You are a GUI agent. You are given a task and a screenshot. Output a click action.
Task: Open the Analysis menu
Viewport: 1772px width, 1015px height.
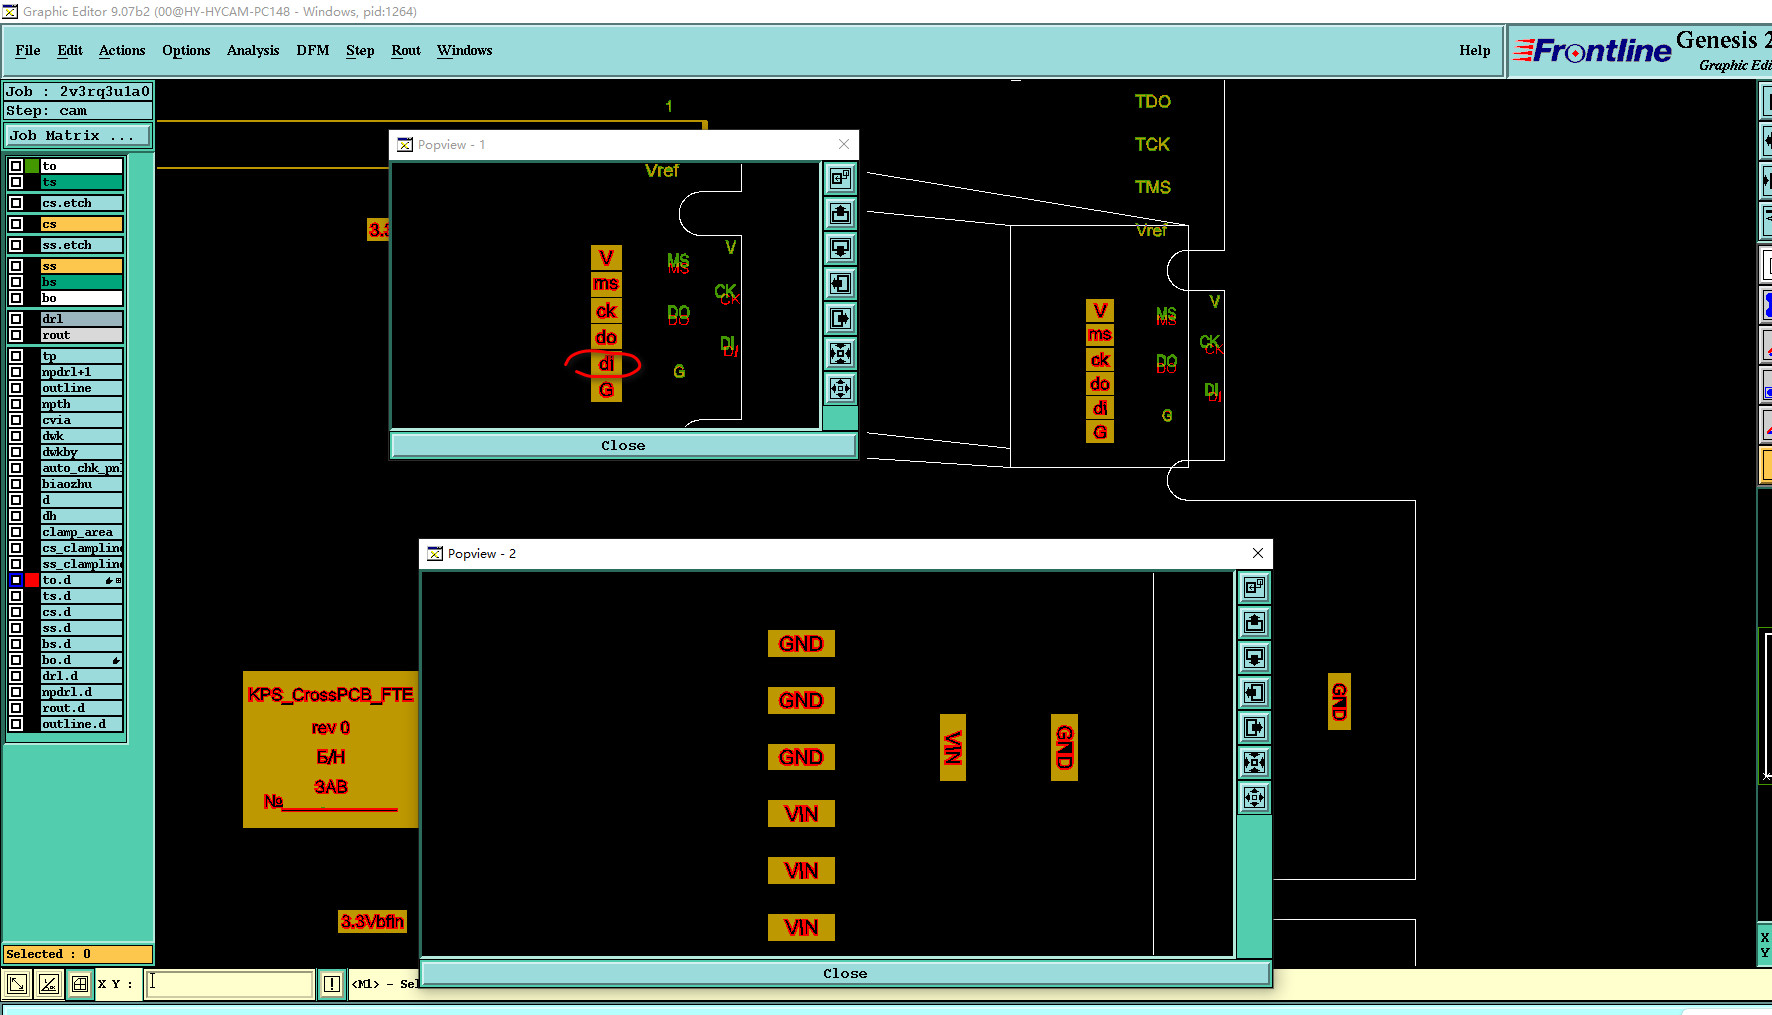pyautogui.click(x=253, y=50)
